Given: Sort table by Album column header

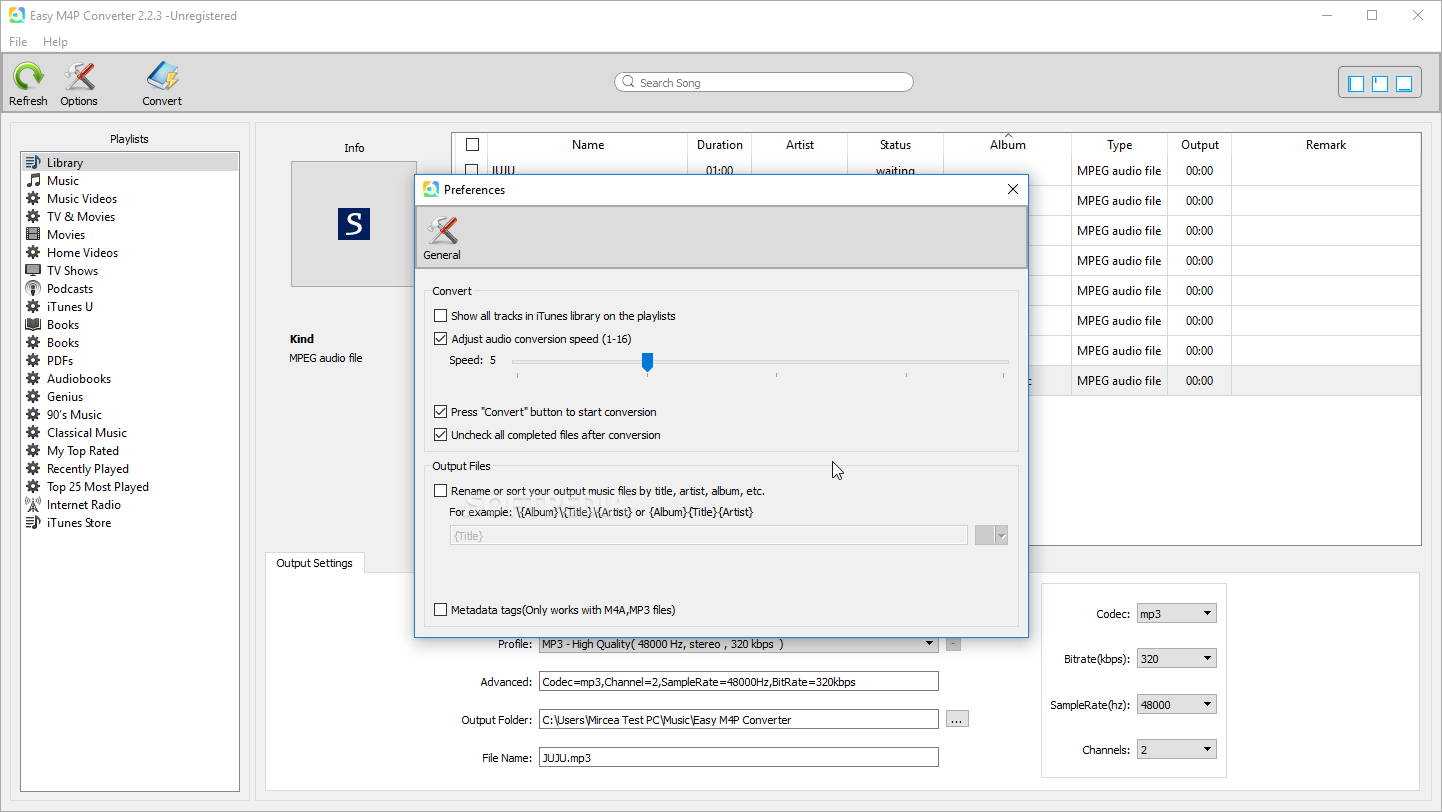Looking at the screenshot, I should coord(1008,145).
